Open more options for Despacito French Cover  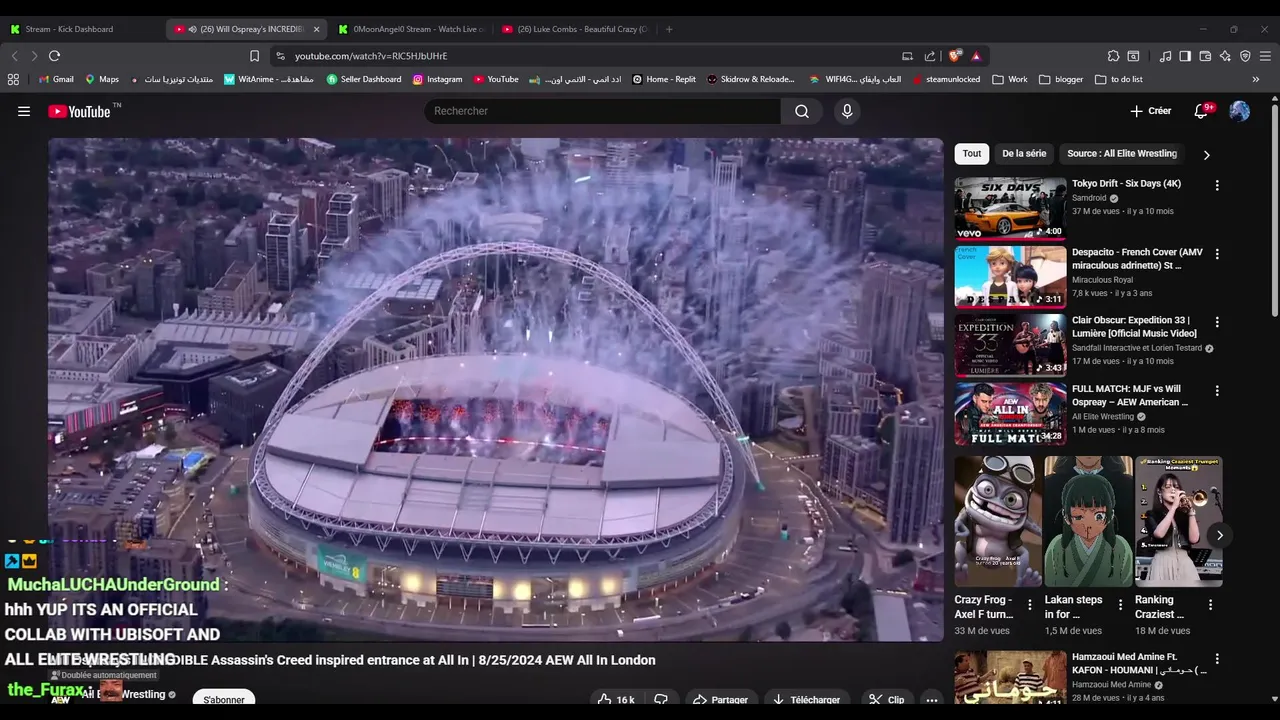tap(1217, 254)
